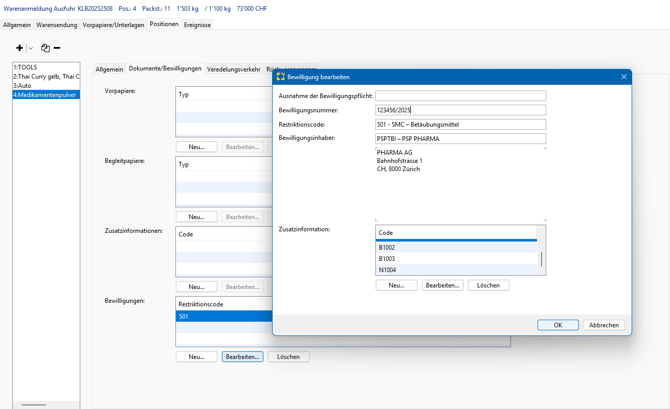Viewport: 670px width, 409px height.
Task: Click the minus icon to remove position
Action: pyautogui.click(x=57, y=48)
